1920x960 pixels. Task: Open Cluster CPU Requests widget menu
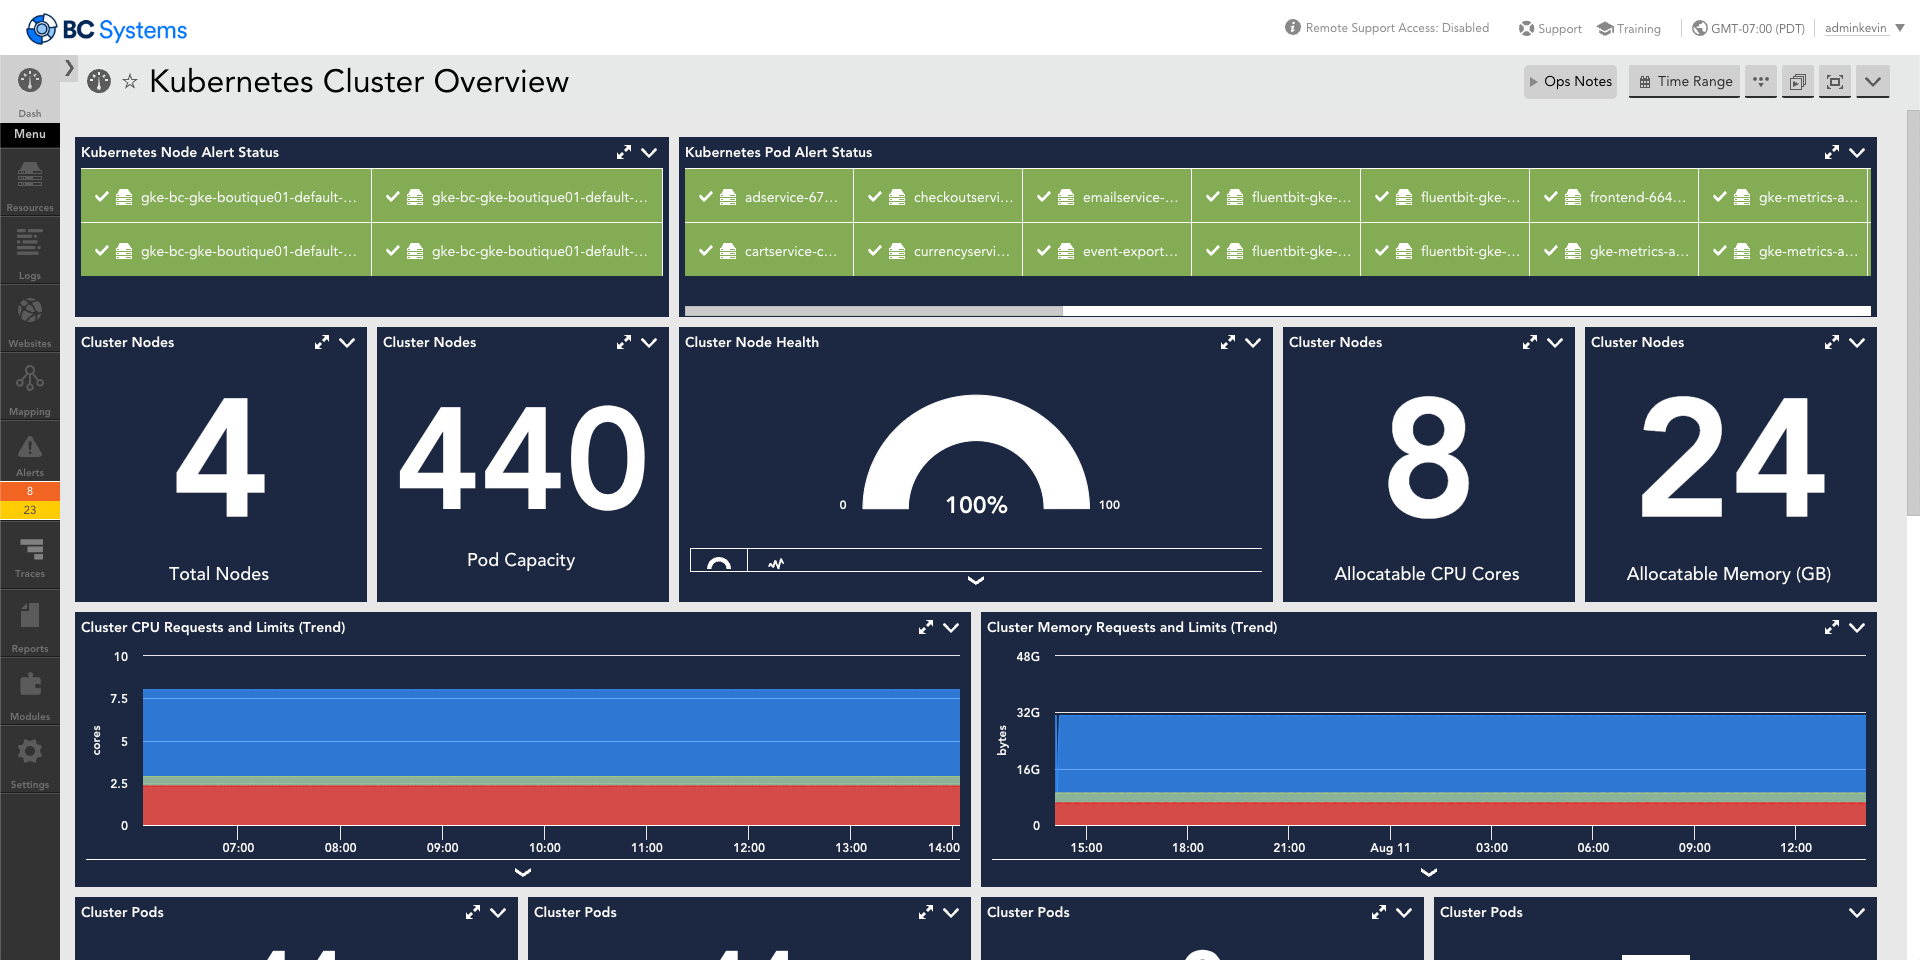[x=951, y=627]
